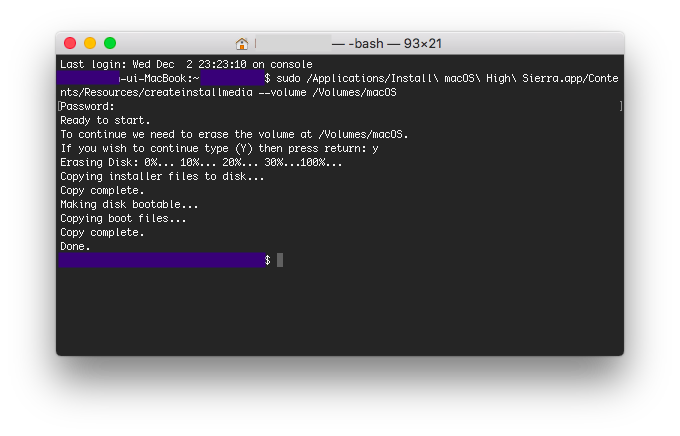Image resolution: width=680 pixels, height=436 pixels.
Task: Click 'Copying installer files to disk...' line
Action: coord(162,176)
